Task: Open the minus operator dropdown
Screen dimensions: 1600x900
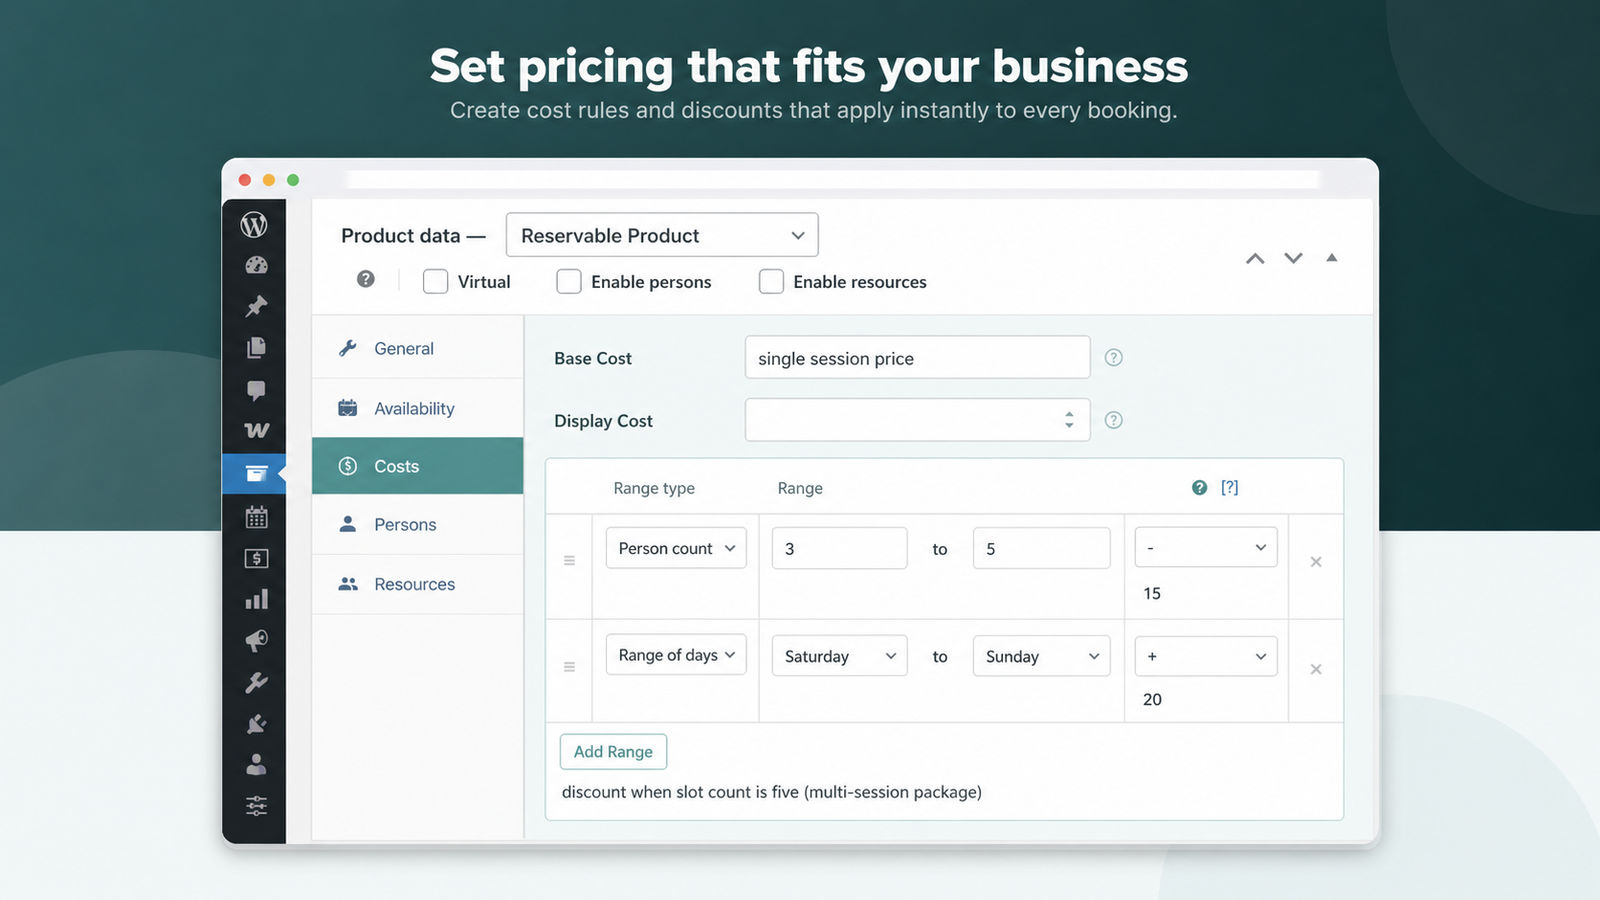Action: pyautogui.click(x=1206, y=547)
